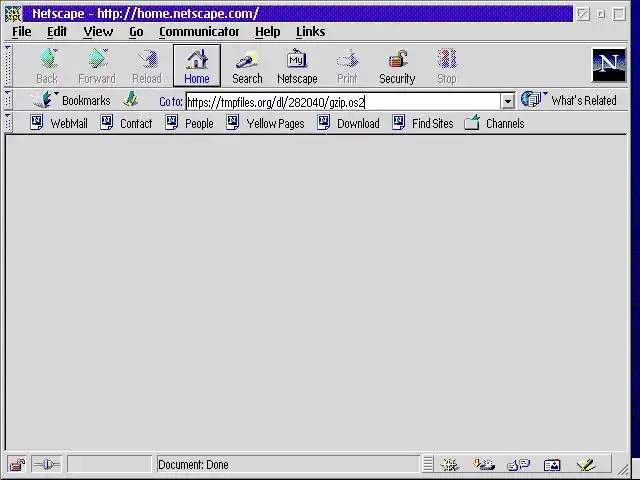
Task: Collapse the location toolbar grip handle
Action: [x=8, y=100]
